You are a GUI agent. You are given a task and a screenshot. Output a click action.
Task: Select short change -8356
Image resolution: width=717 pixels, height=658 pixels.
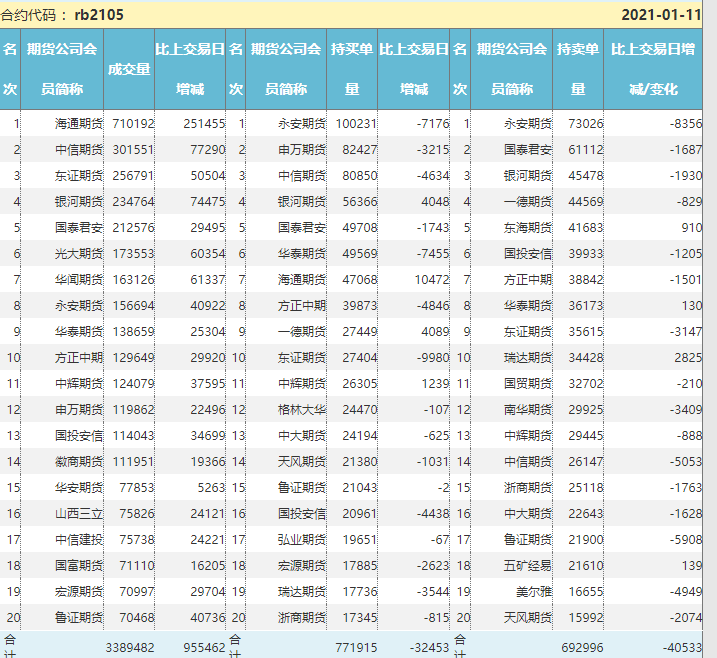(685, 123)
